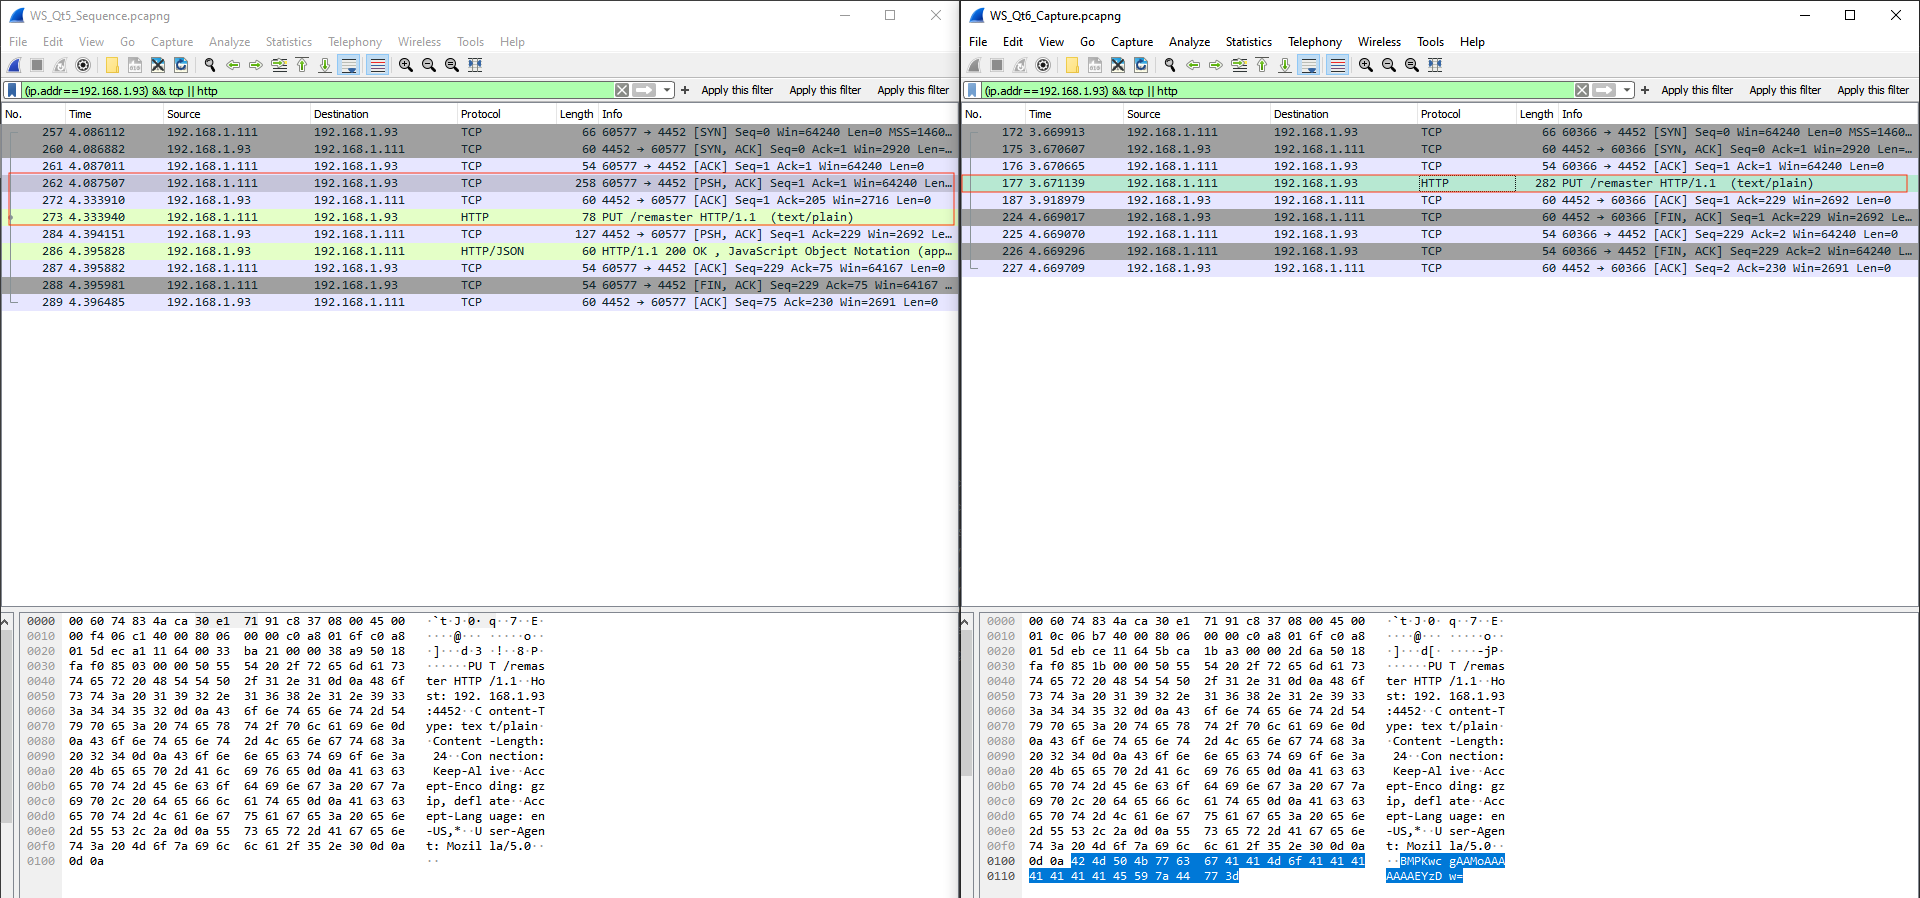This screenshot has height=898, width=1920.
Task: Click Capture Options gear in Qt5 window
Action: pyautogui.click(x=83, y=65)
